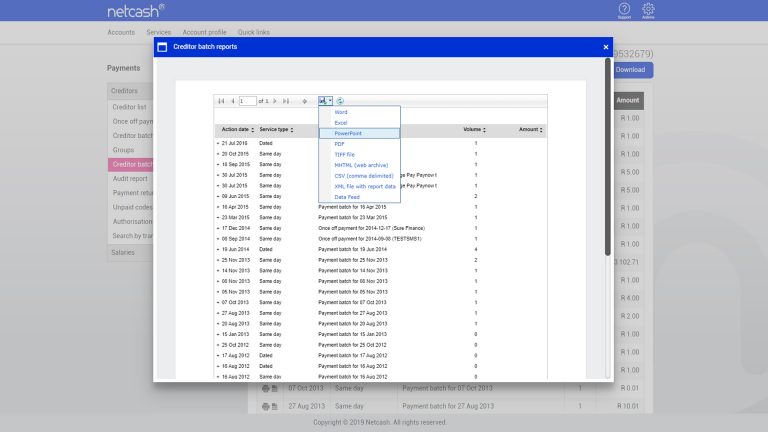Click 'Payment batch for 25 Nov 2013' in the dialog
This screenshot has width=768, height=432.
pos(353,260)
